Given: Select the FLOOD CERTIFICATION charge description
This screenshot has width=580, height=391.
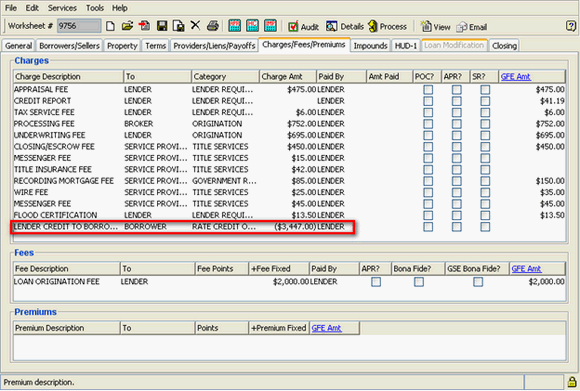Looking at the screenshot, I should click(x=55, y=215).
